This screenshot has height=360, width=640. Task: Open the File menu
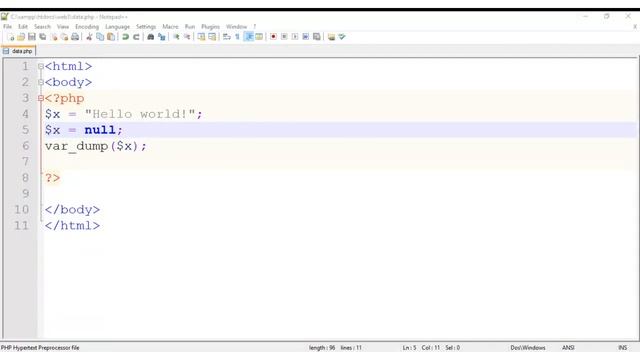(x=7, y=27)
